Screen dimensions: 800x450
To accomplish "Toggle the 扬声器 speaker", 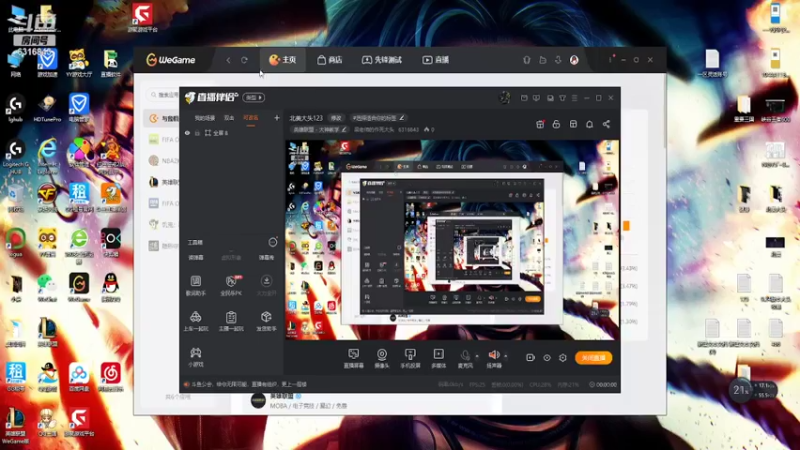I will click(x=493, y=358).
